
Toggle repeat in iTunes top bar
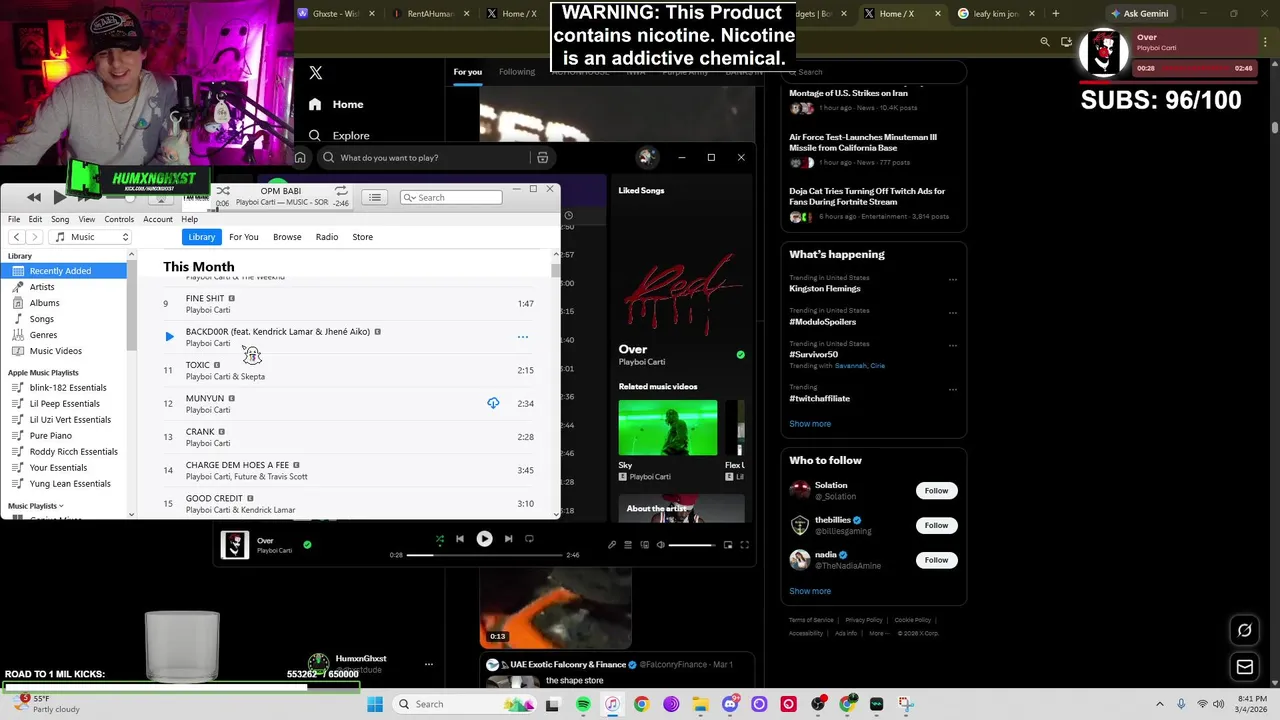341,190
